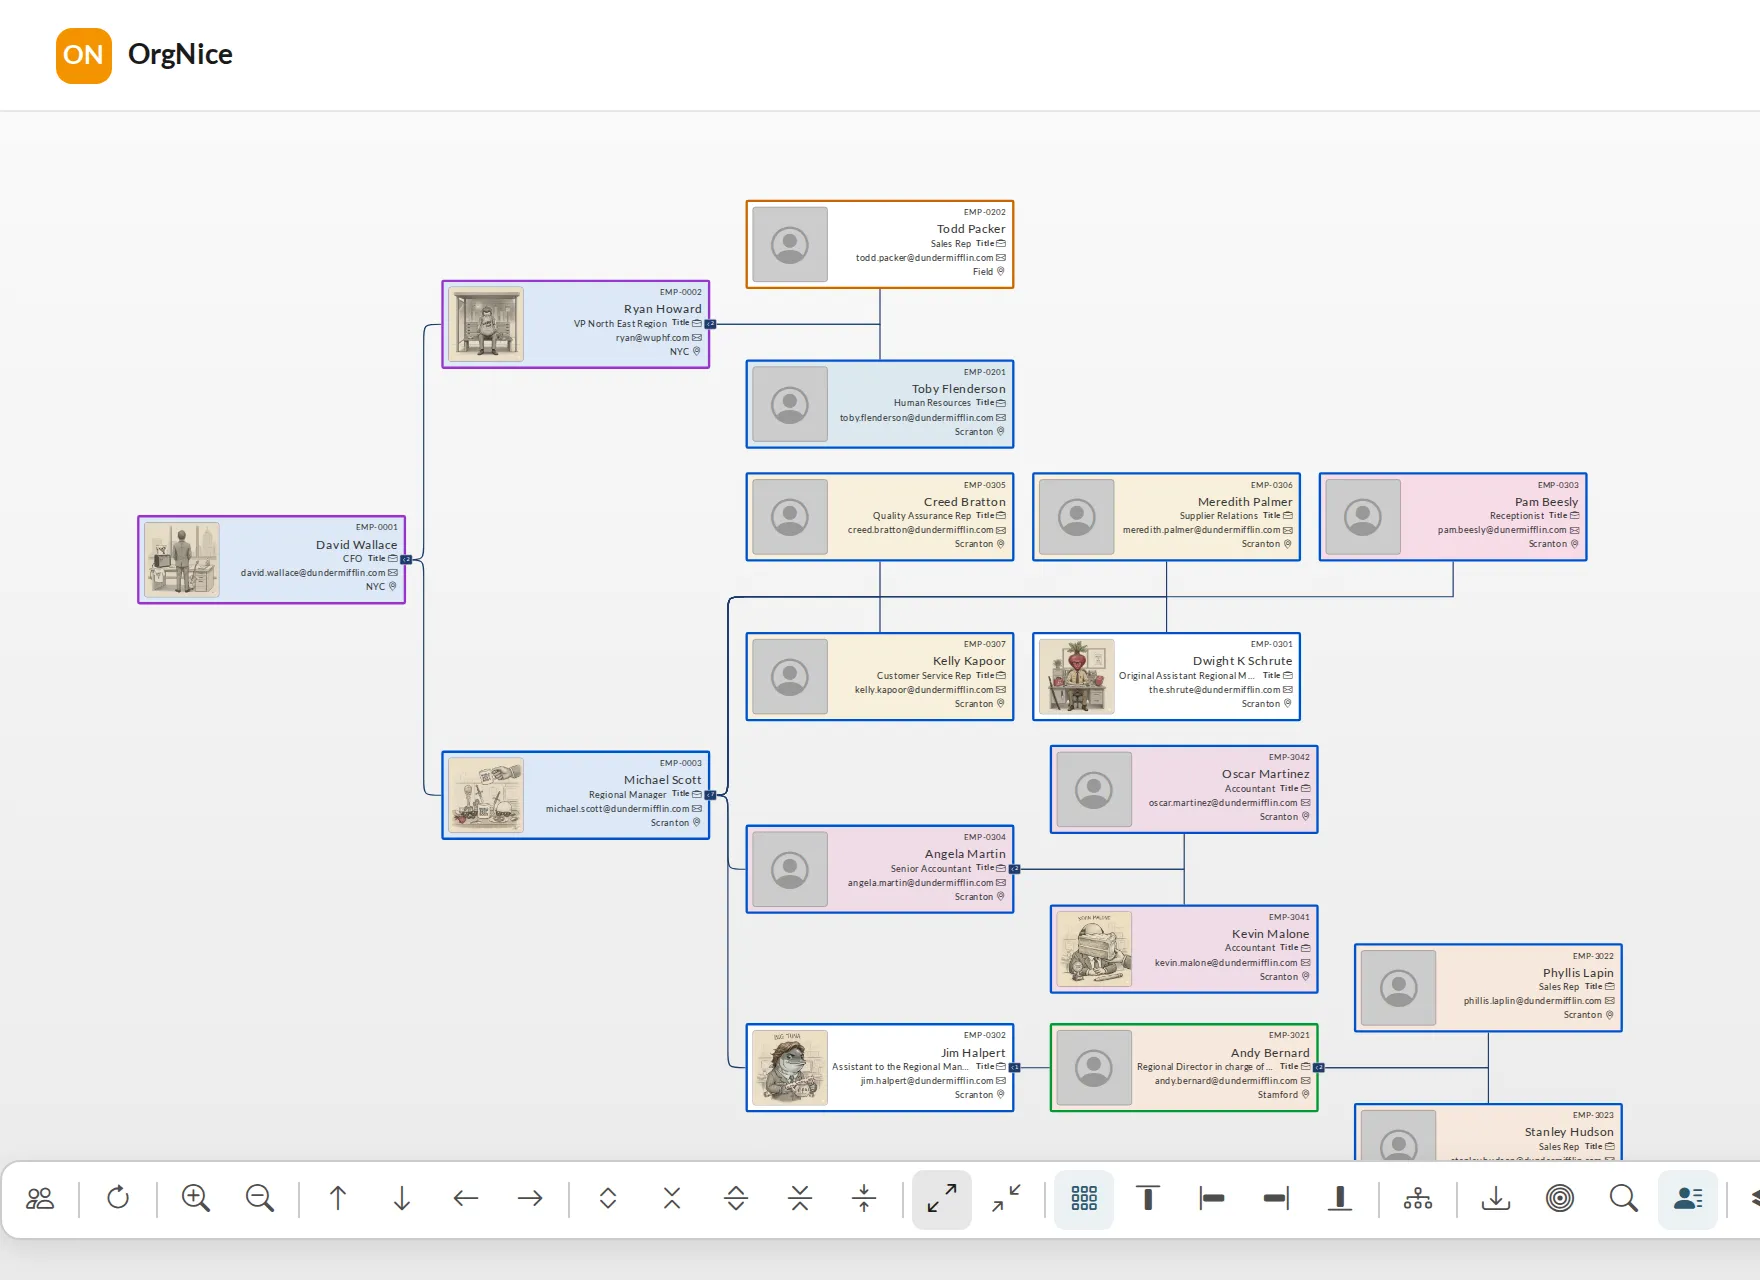Click the concentric circles target icon
The height and width of the screenshot is (1280, 1760).
pyautogui.click(x=1560, y=1198)
